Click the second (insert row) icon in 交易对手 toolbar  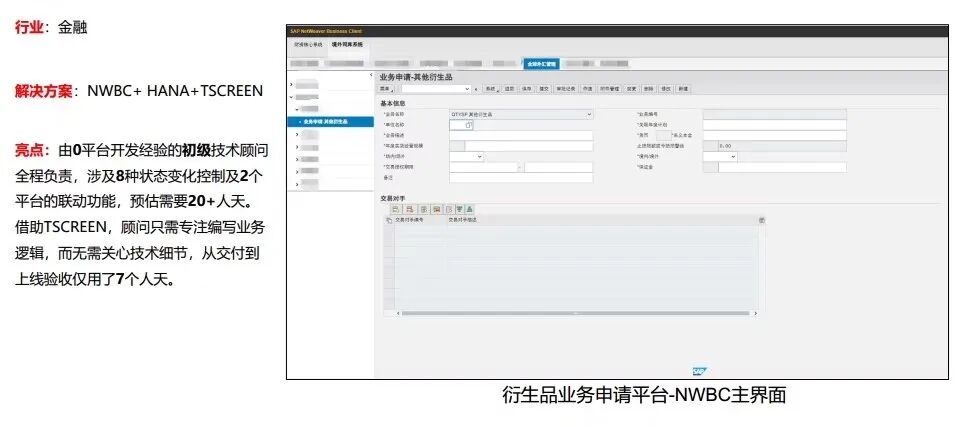(x=409, y=210)
